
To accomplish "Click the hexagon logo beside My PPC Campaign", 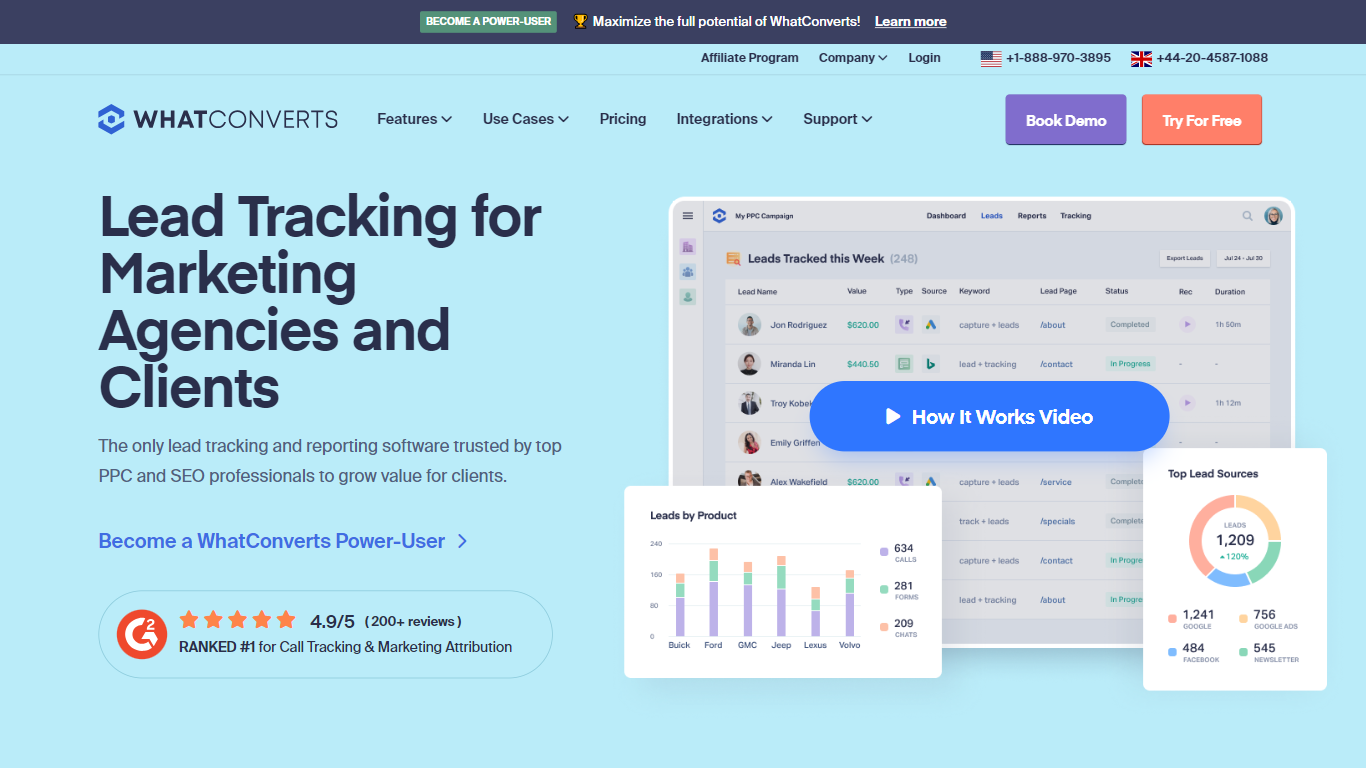I will tap(719, 215).
